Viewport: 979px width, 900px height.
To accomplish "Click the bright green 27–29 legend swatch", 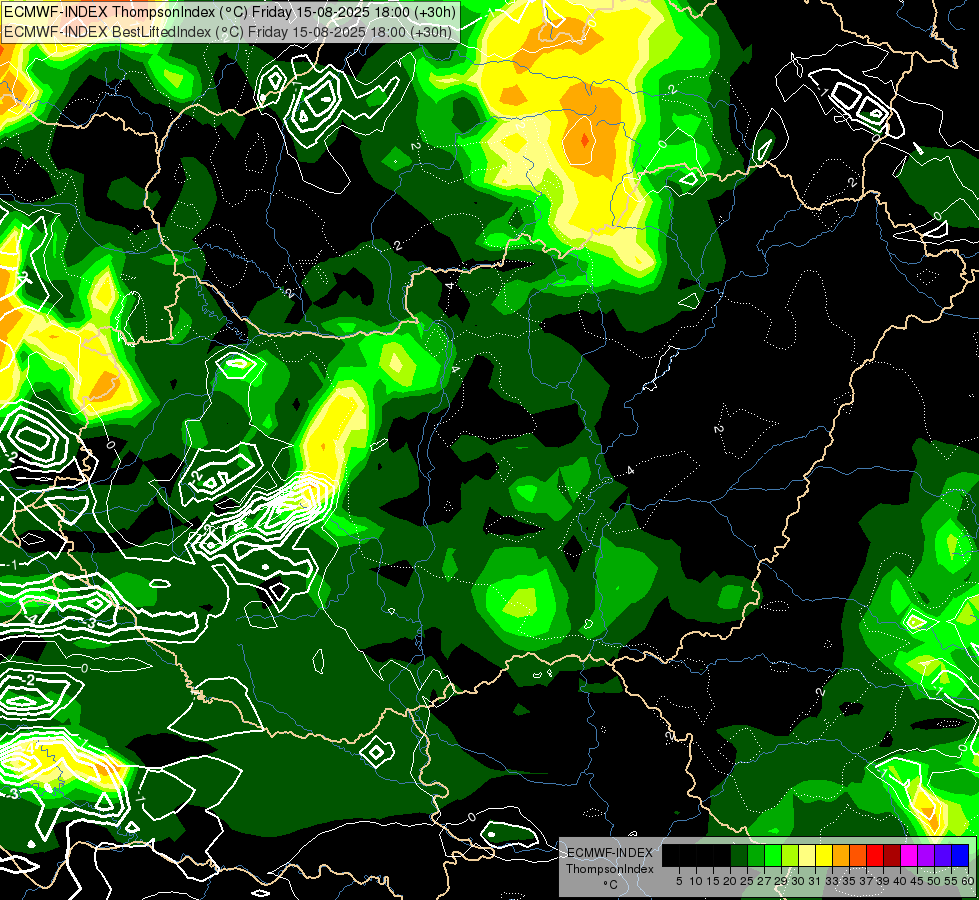I will [x=773, y=855].
